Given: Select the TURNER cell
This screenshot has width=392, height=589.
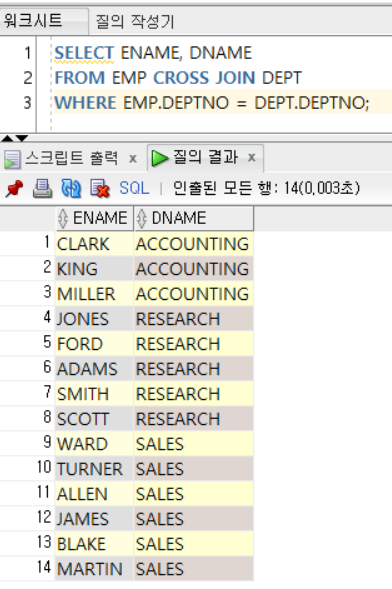Looking at the screenshot, I should [x=94, y=468].
